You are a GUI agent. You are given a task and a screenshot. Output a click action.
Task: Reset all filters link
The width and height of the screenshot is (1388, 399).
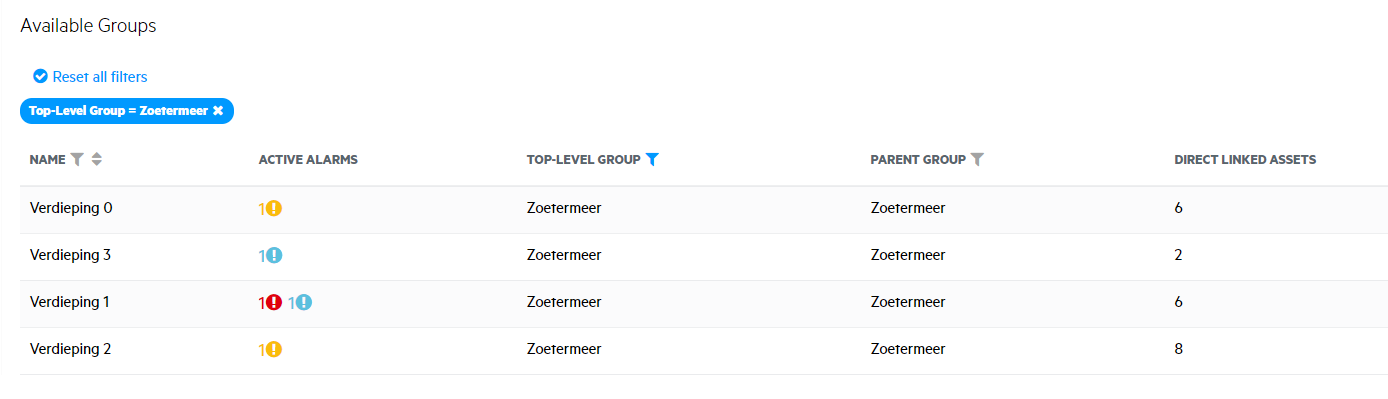coord(100,76)
